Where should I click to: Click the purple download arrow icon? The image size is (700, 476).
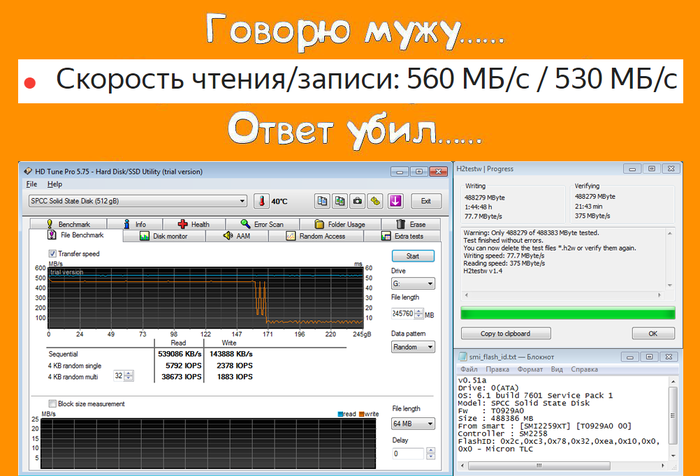[396, 201]
